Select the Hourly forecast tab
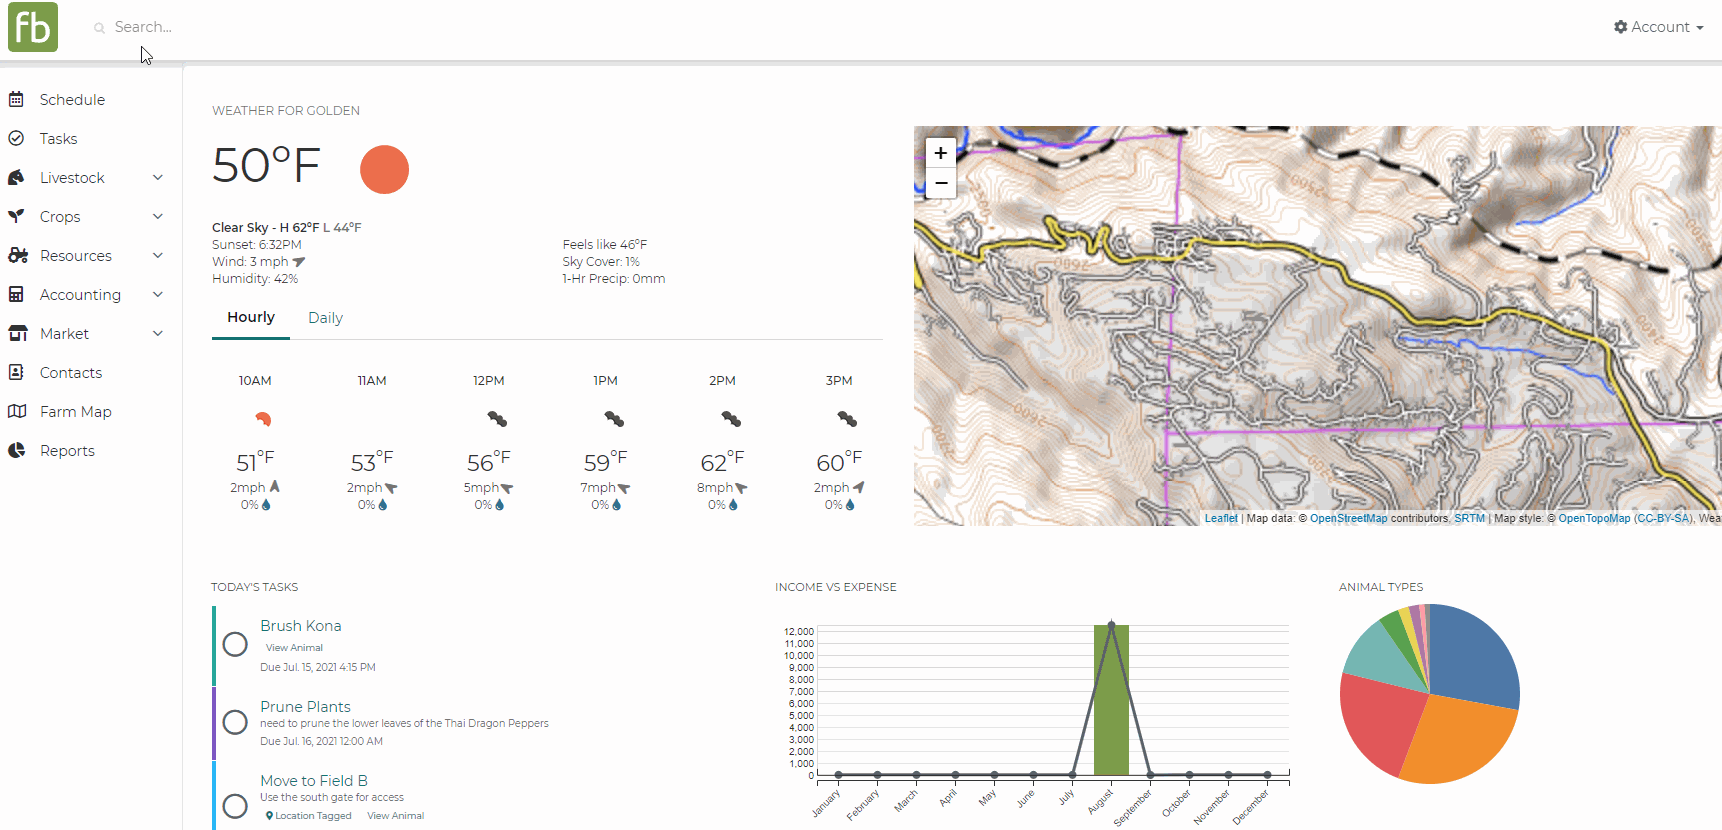1722x830 pixels. pos(251,317)
